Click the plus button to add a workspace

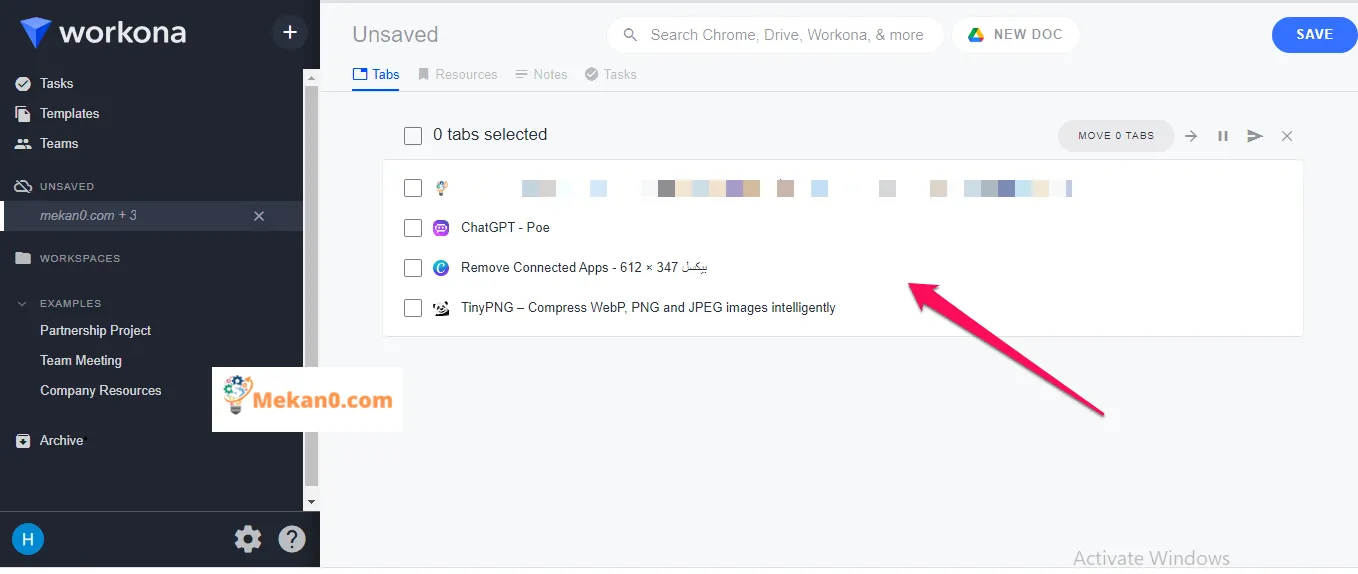tap(290, 32)
